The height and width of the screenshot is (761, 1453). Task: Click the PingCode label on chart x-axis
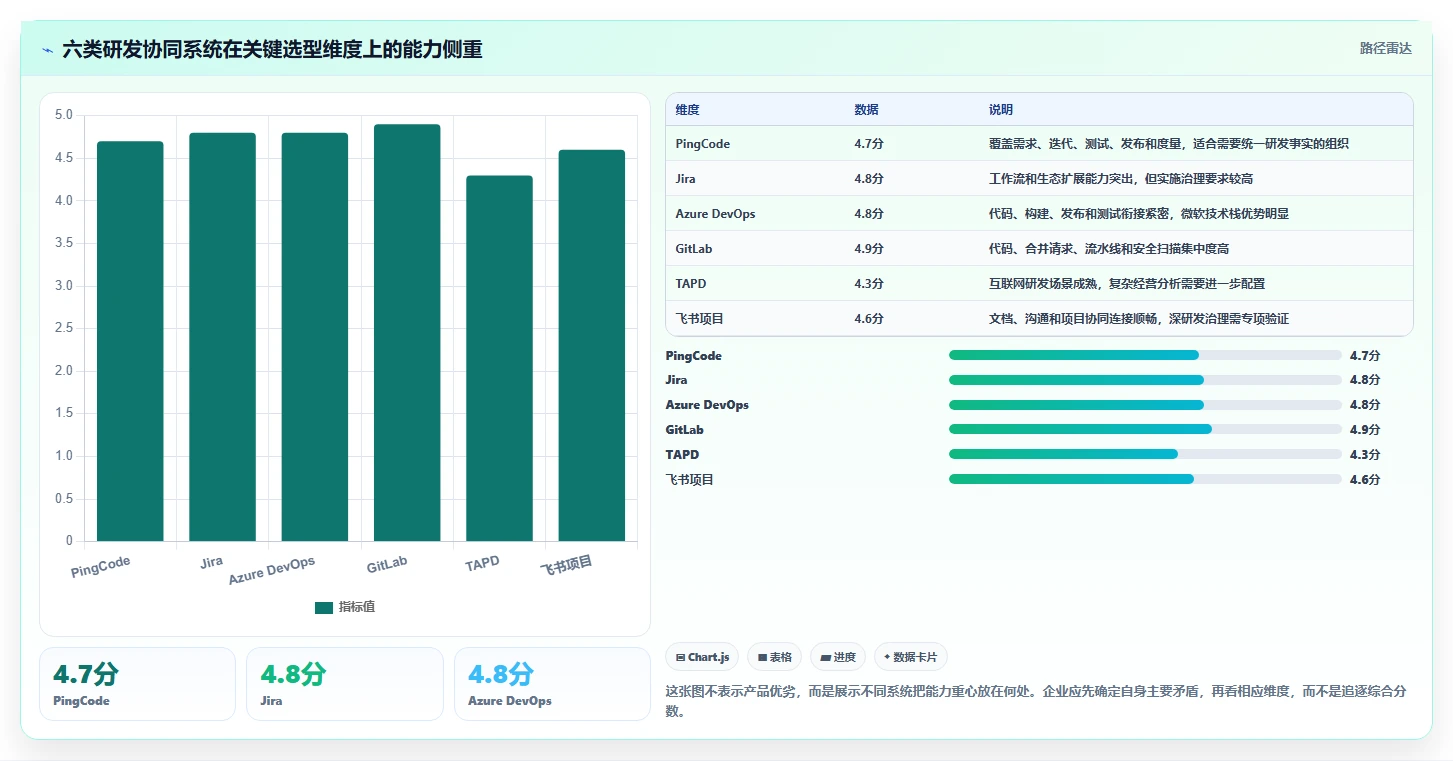[101, 567]
